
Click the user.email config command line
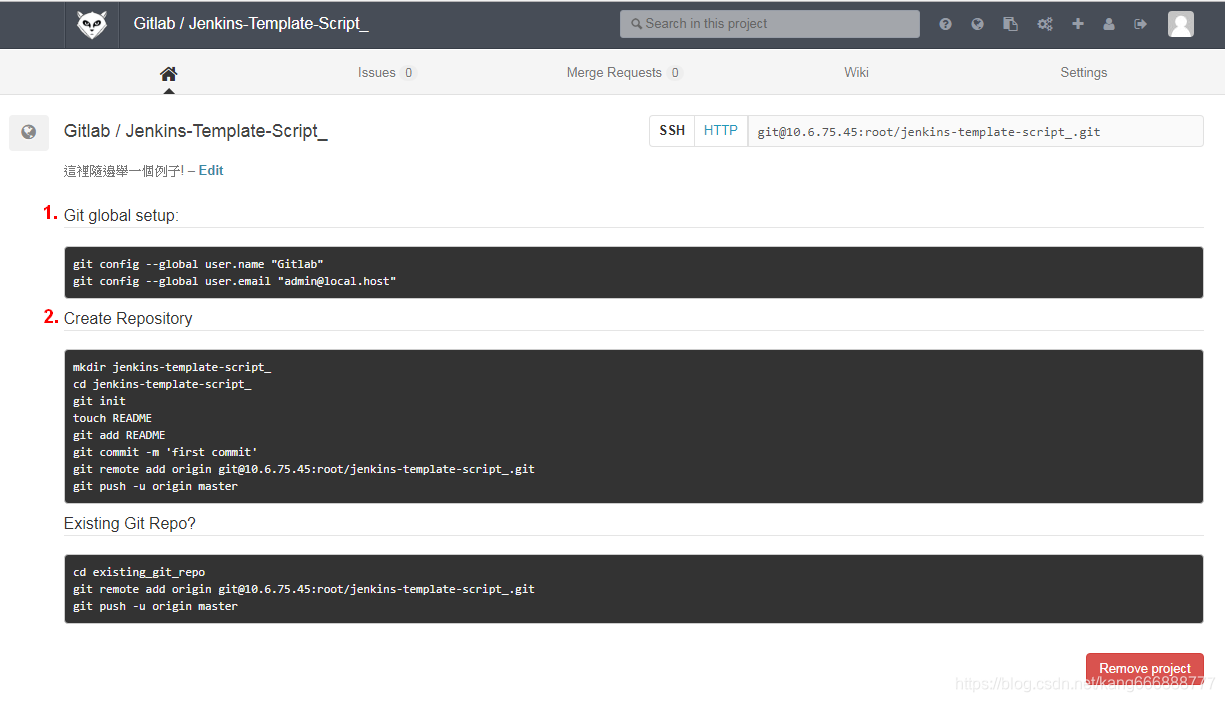point(235,281)
